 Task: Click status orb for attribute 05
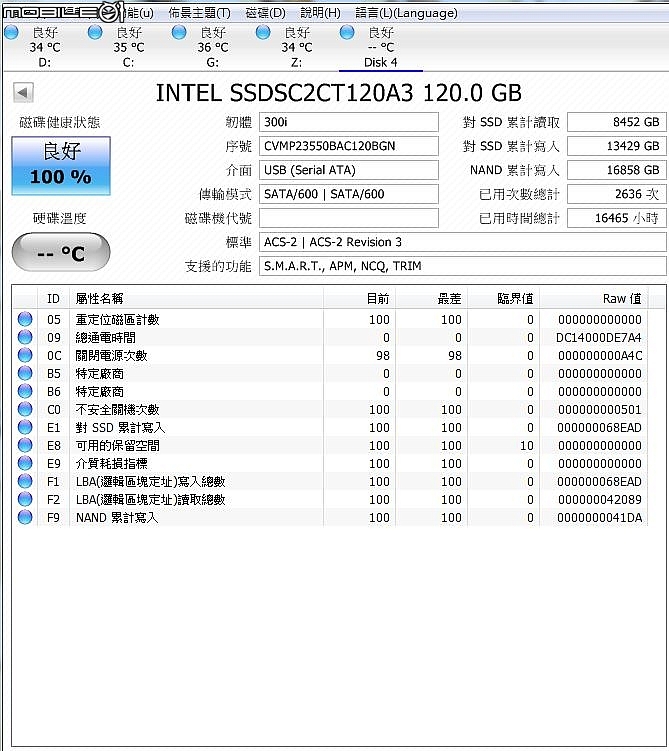coord(25,319)
